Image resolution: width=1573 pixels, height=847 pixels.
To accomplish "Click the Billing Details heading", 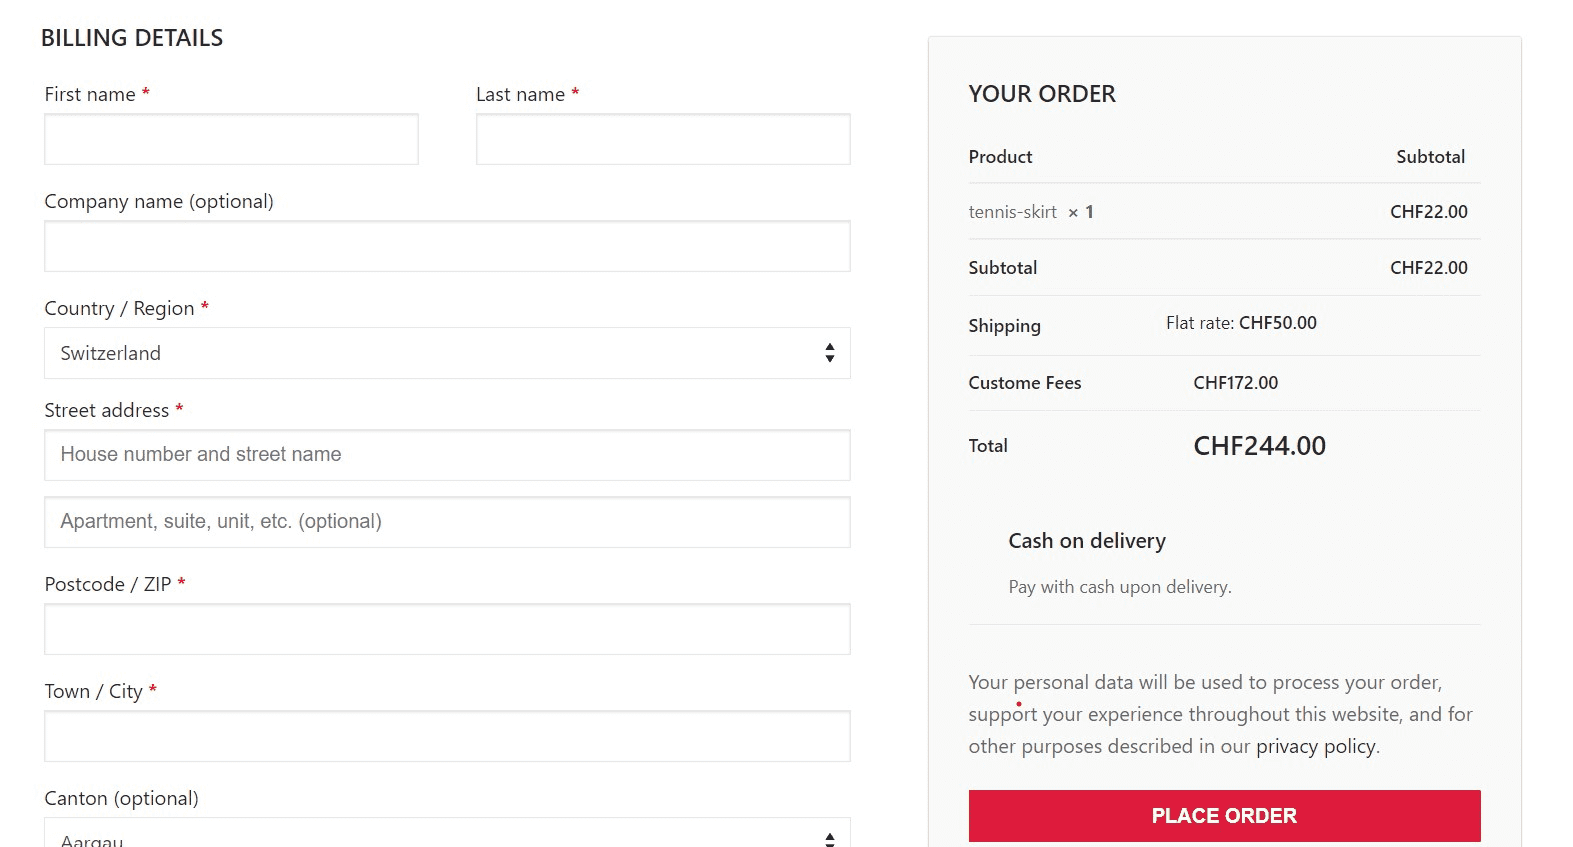I will pos(132,37).
